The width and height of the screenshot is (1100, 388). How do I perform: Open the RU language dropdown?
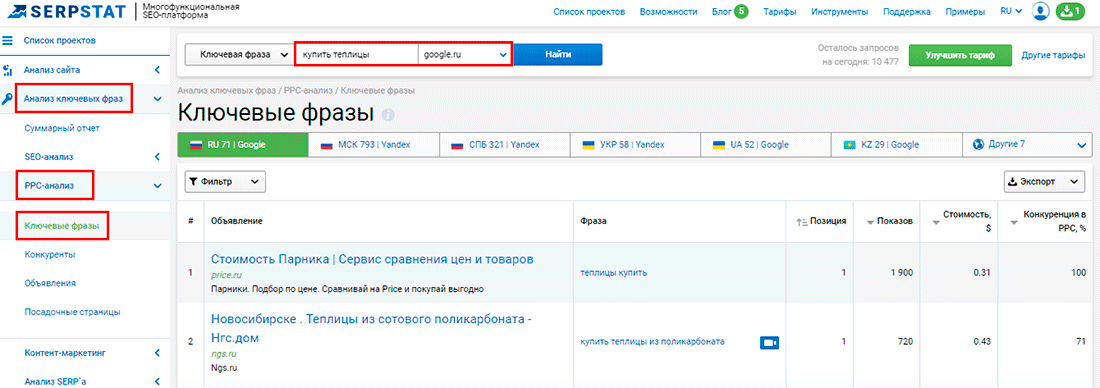[1011, 11]
